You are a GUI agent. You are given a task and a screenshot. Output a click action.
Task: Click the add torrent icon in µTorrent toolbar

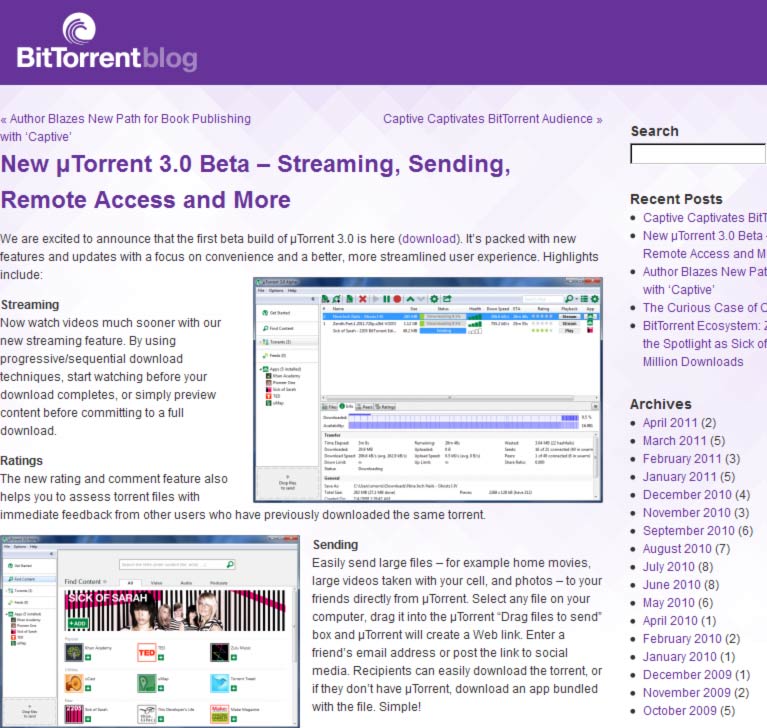point(325,299)
